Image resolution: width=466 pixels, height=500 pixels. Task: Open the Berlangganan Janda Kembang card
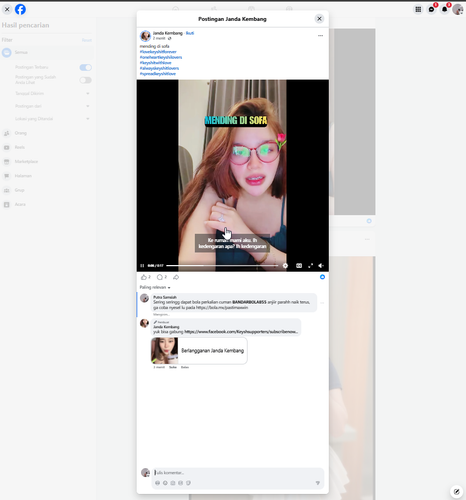(199, 351)
